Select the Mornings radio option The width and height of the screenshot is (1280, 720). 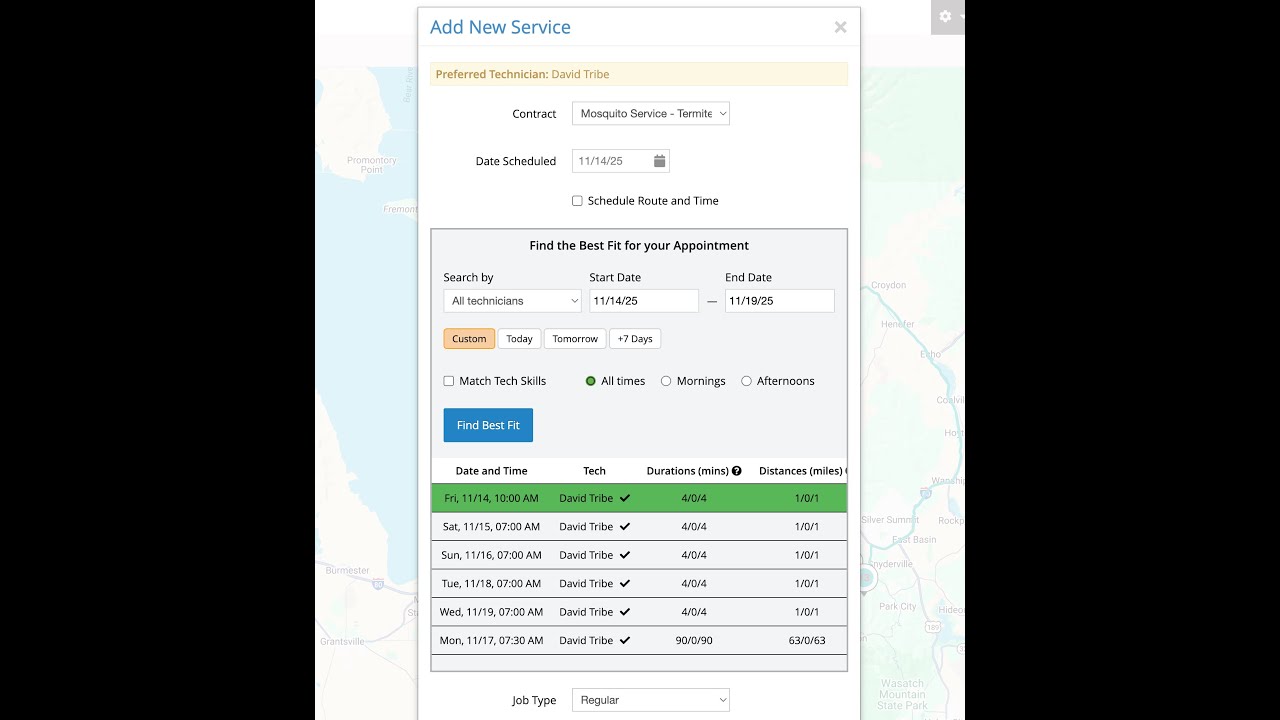tap(666, 381)
